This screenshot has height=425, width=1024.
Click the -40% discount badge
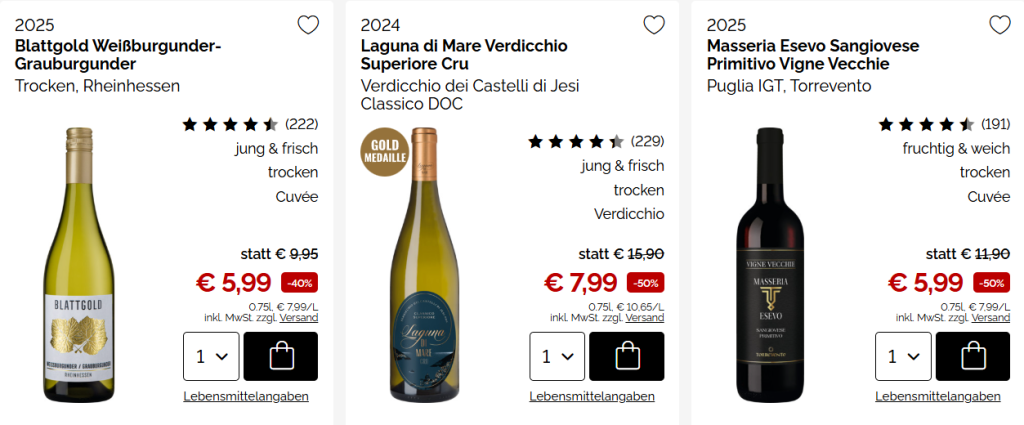pyautogui.click(x=300, y=283)
